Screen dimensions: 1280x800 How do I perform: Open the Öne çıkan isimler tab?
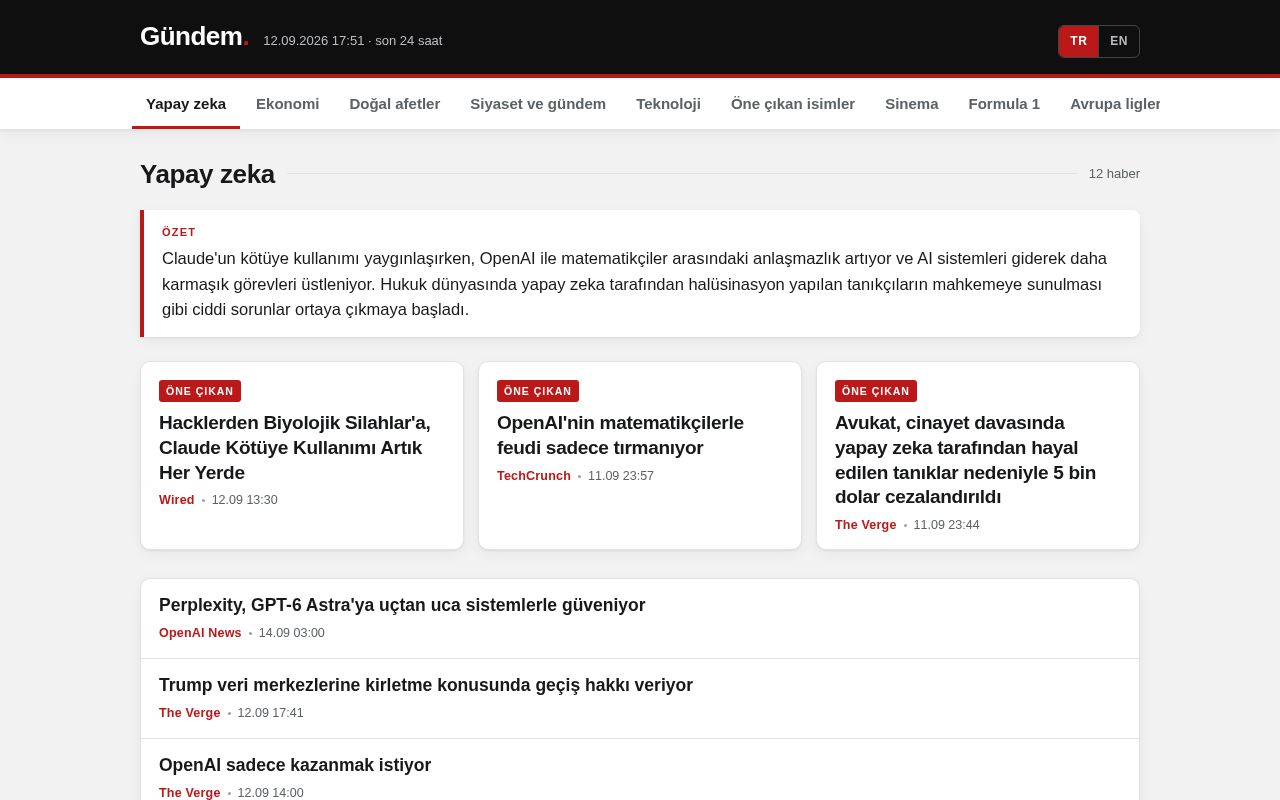pos(793,103)
